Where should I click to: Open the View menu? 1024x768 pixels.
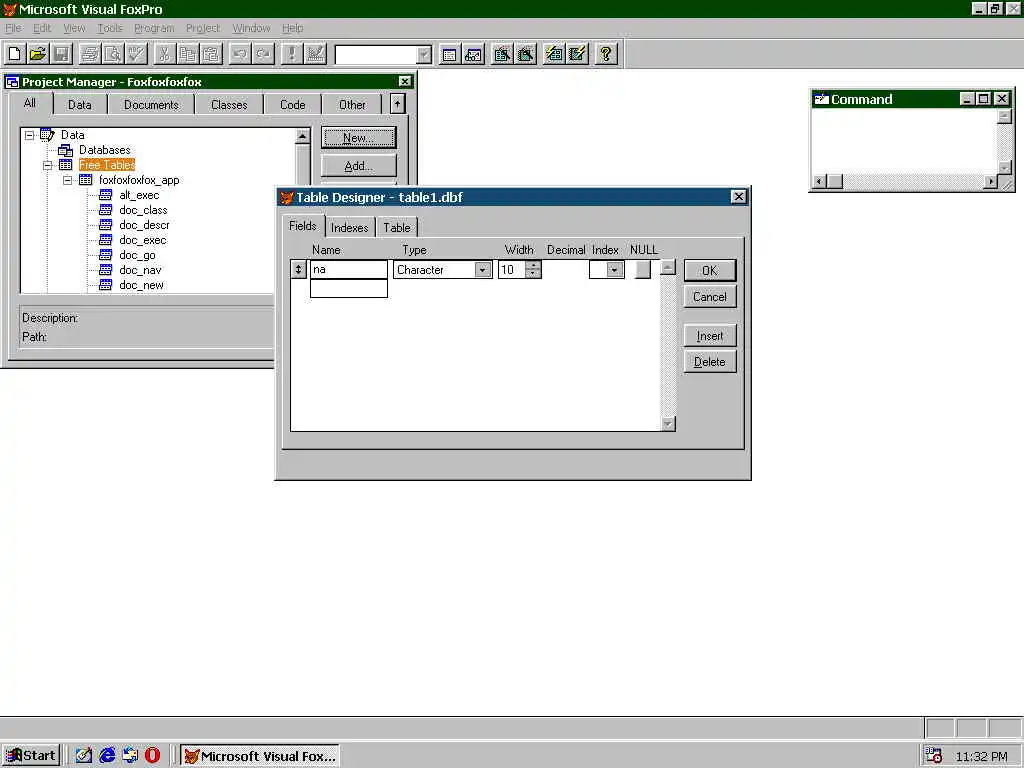tap(74, 28)
